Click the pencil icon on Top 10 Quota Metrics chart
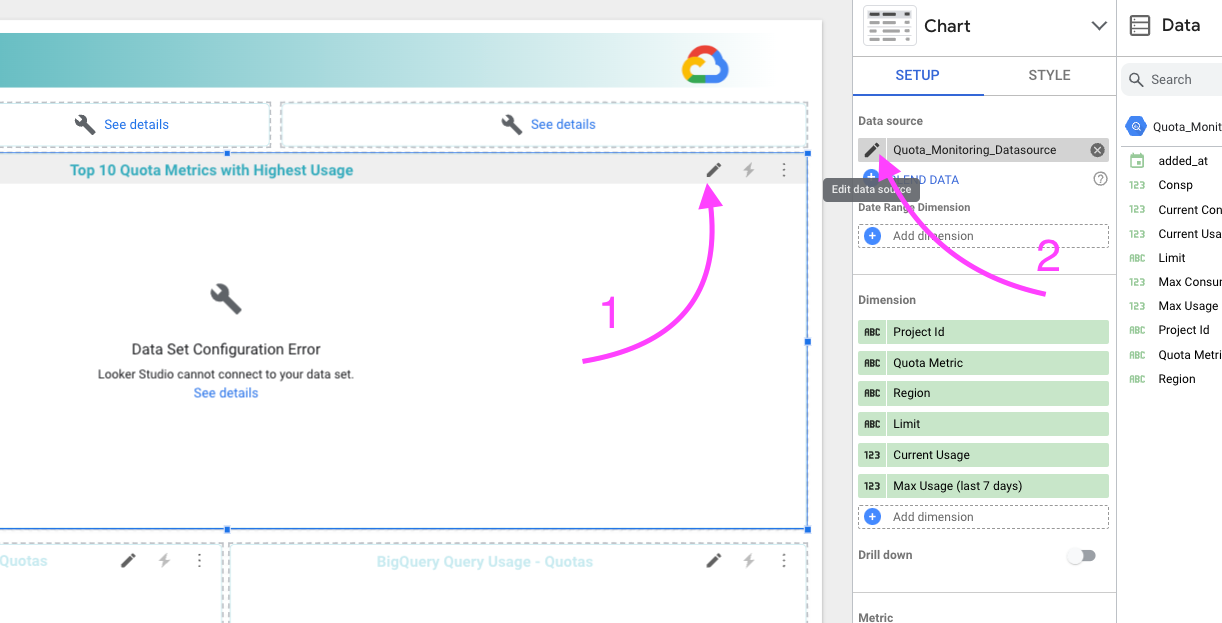Screen dimensions: 1222x623 pos(713,170)
